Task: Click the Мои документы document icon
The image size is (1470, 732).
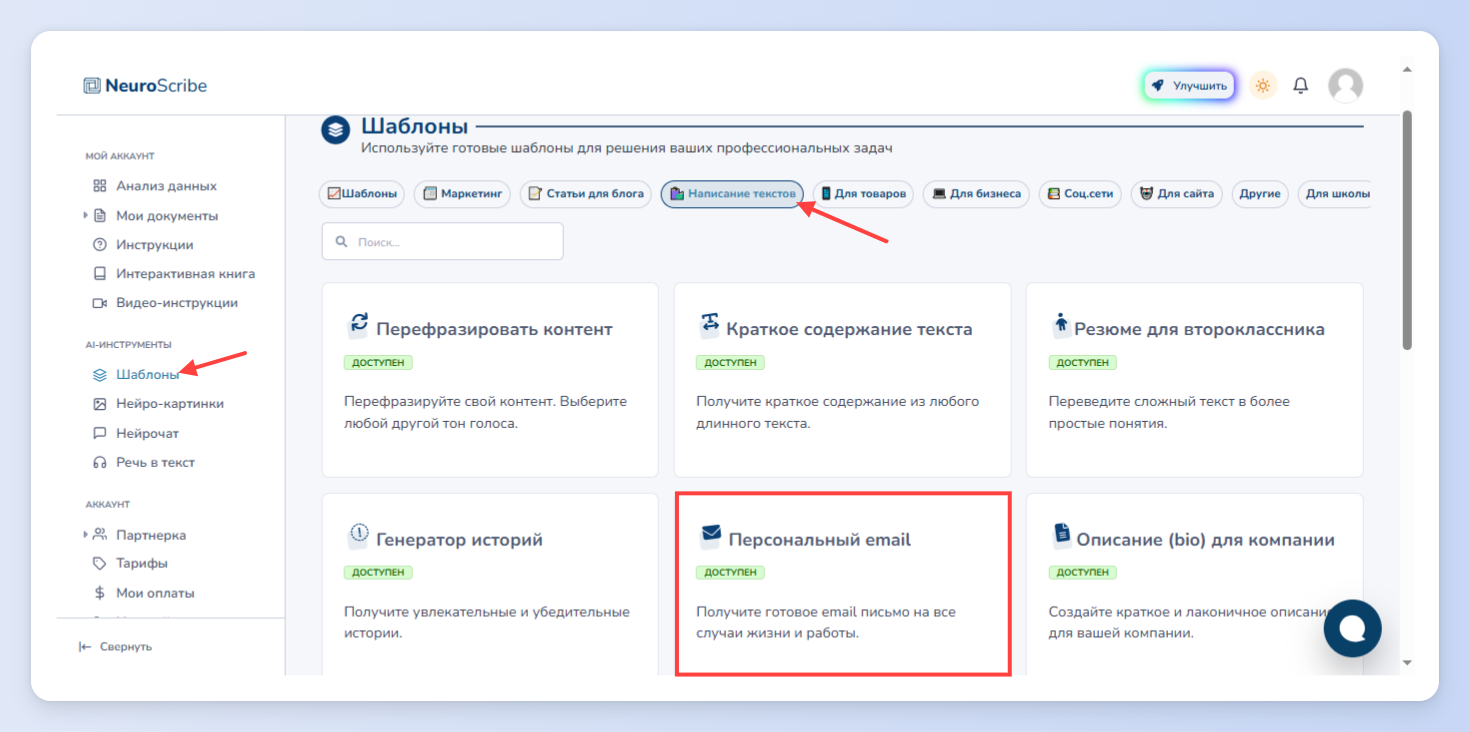Action: pyautogui.click(x=99, y=216)
